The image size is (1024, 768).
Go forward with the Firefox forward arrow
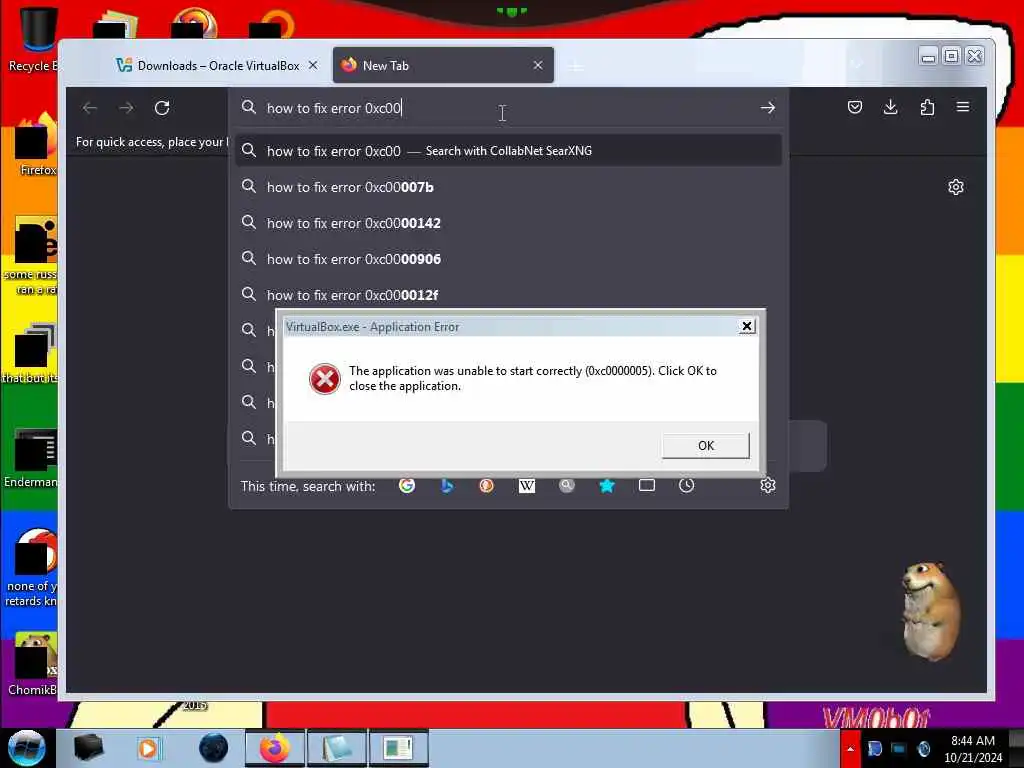pos(126,108)
